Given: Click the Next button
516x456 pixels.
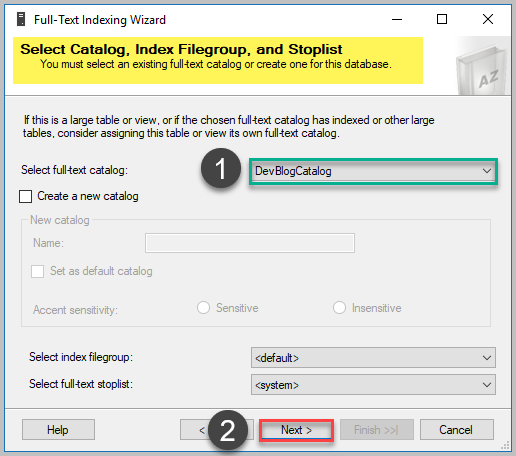Looking at the screenshot, I should click(x=296, y=430).
